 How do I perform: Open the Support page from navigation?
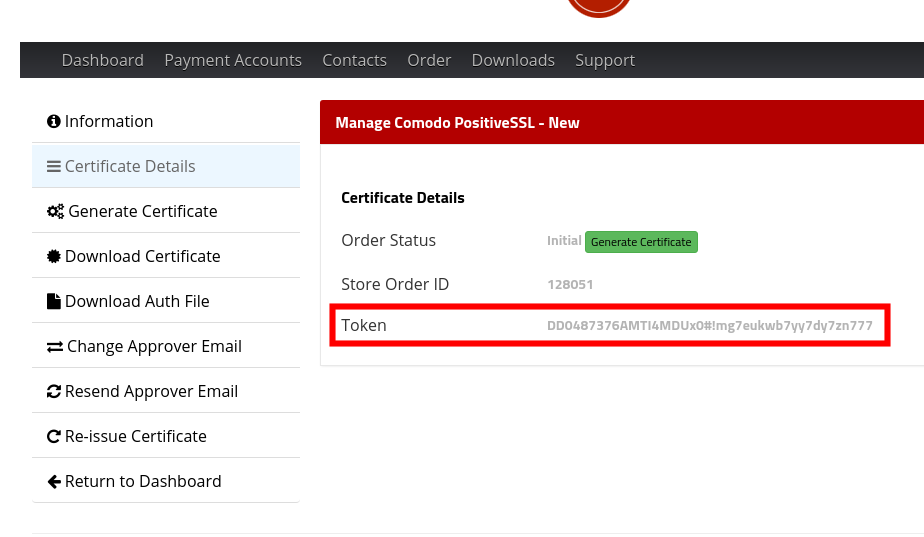point(605,60)
